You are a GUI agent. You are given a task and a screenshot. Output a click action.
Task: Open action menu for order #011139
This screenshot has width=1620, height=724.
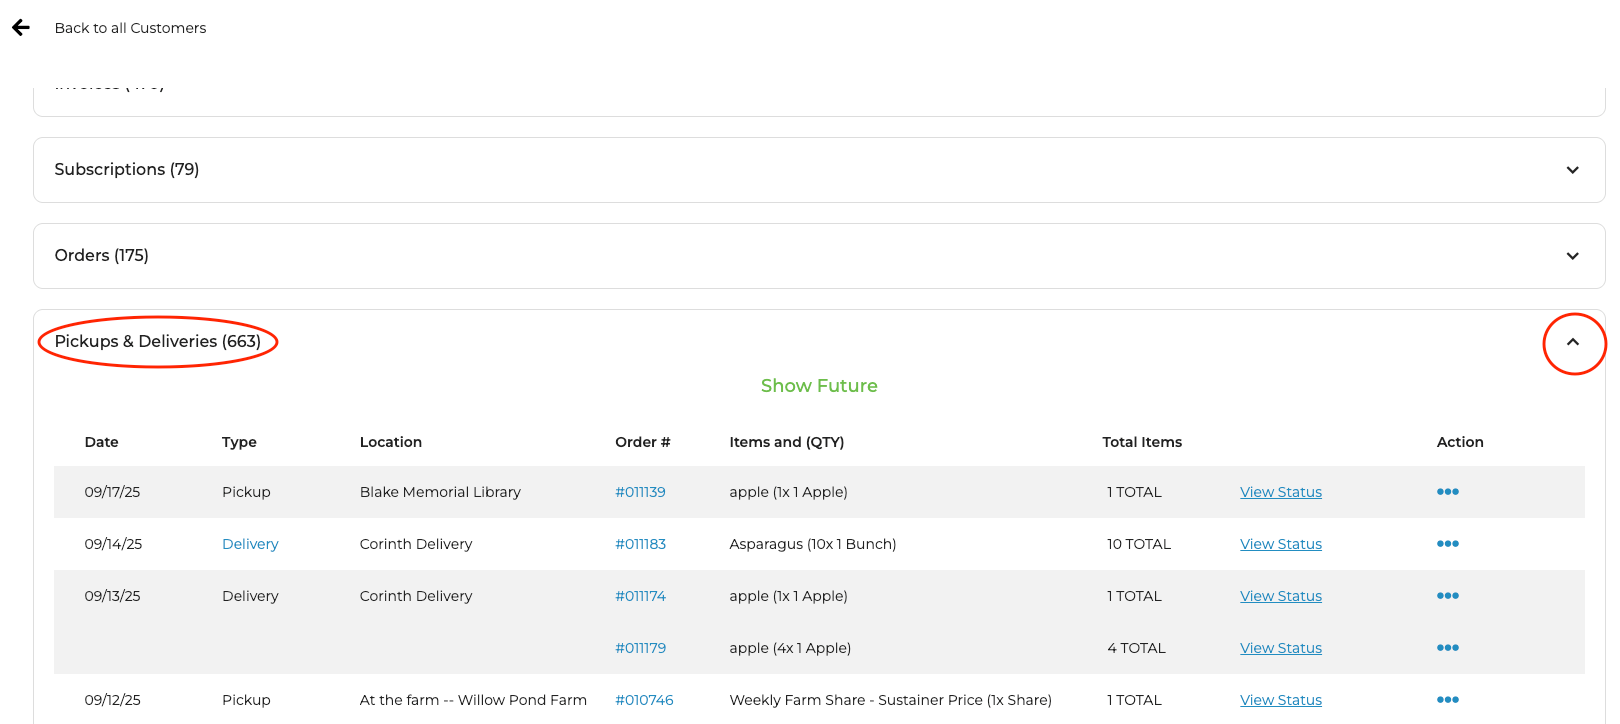coord(1448,492)
